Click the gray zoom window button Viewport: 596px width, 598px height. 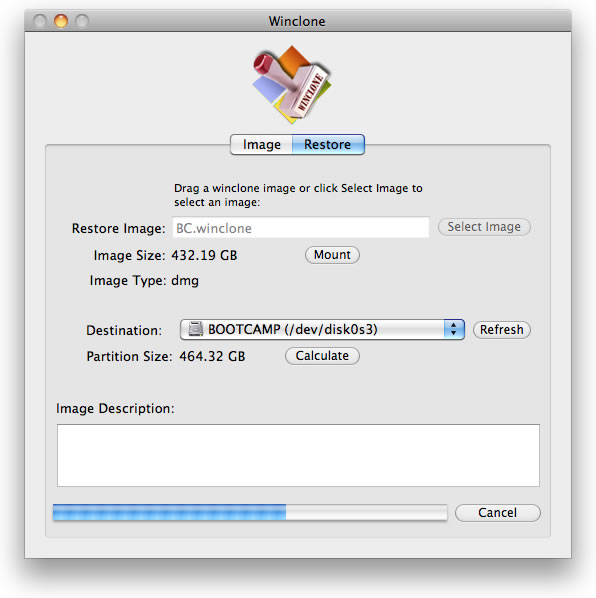point(82,21)
